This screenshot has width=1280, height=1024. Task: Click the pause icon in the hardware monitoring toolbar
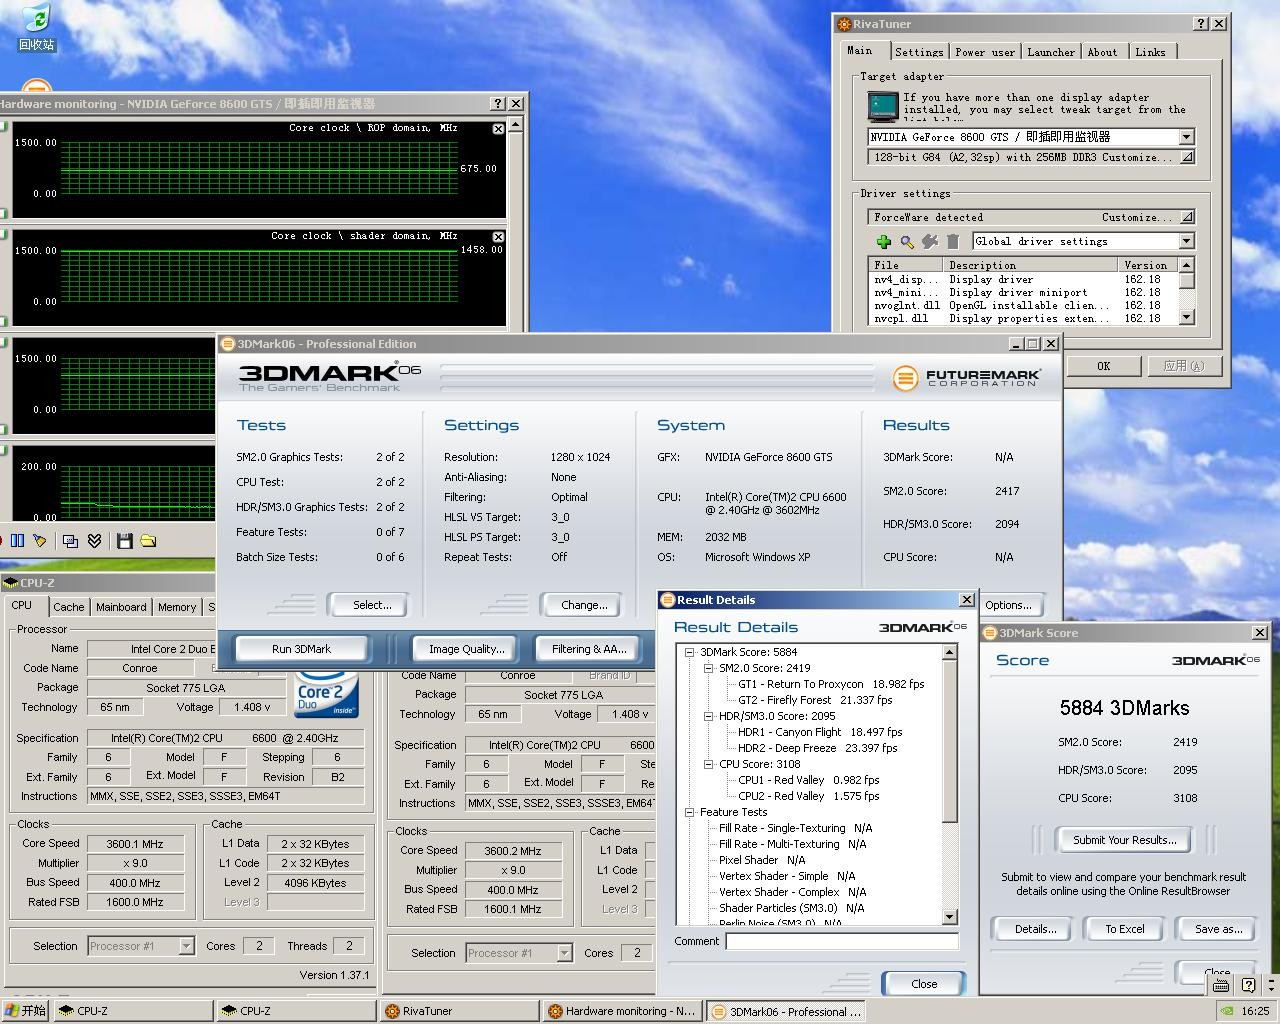[17, 541]
